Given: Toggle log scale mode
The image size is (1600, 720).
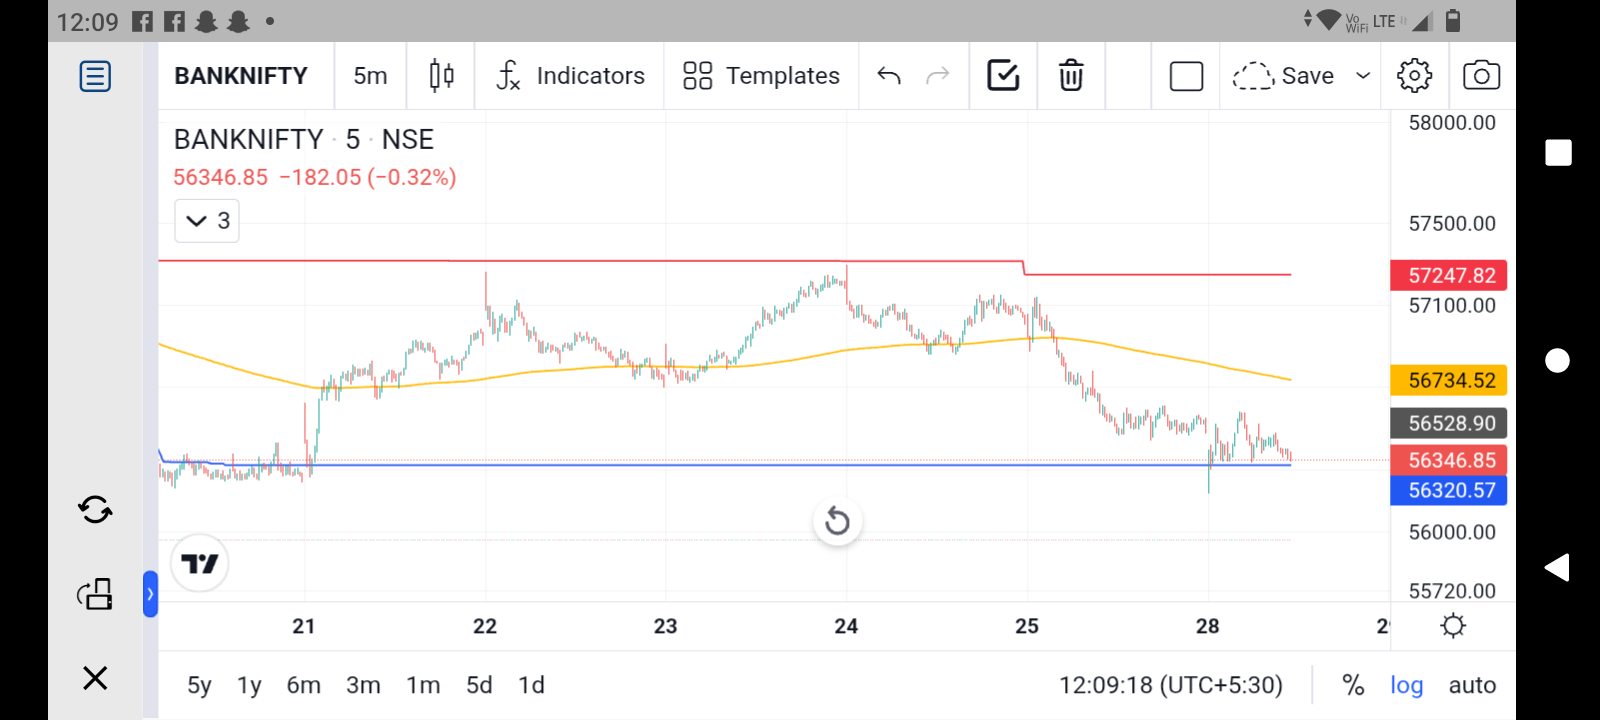Looking at the screenshot, I should 1406,685.
